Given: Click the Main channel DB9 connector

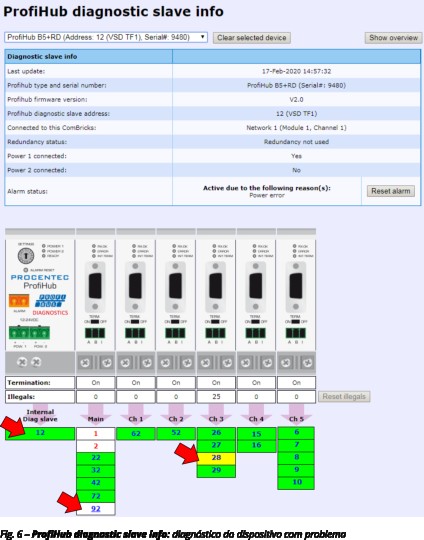Looking at the screenshot, I should pyautogui.click(x=95, y=286).
